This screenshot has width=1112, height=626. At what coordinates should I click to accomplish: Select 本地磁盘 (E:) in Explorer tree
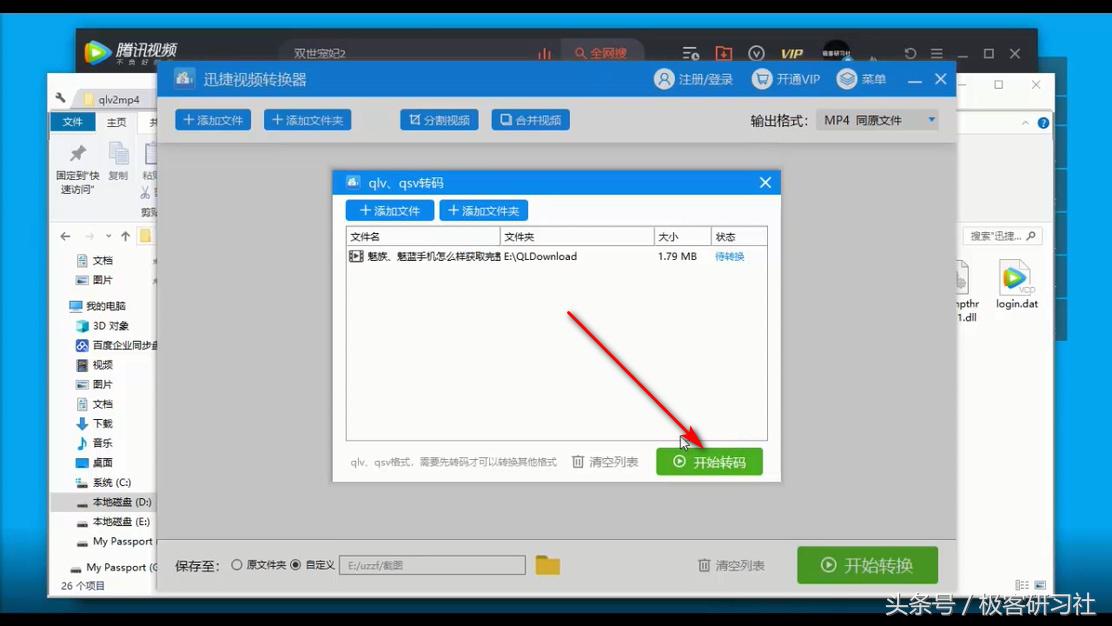[x=113, y=521]
